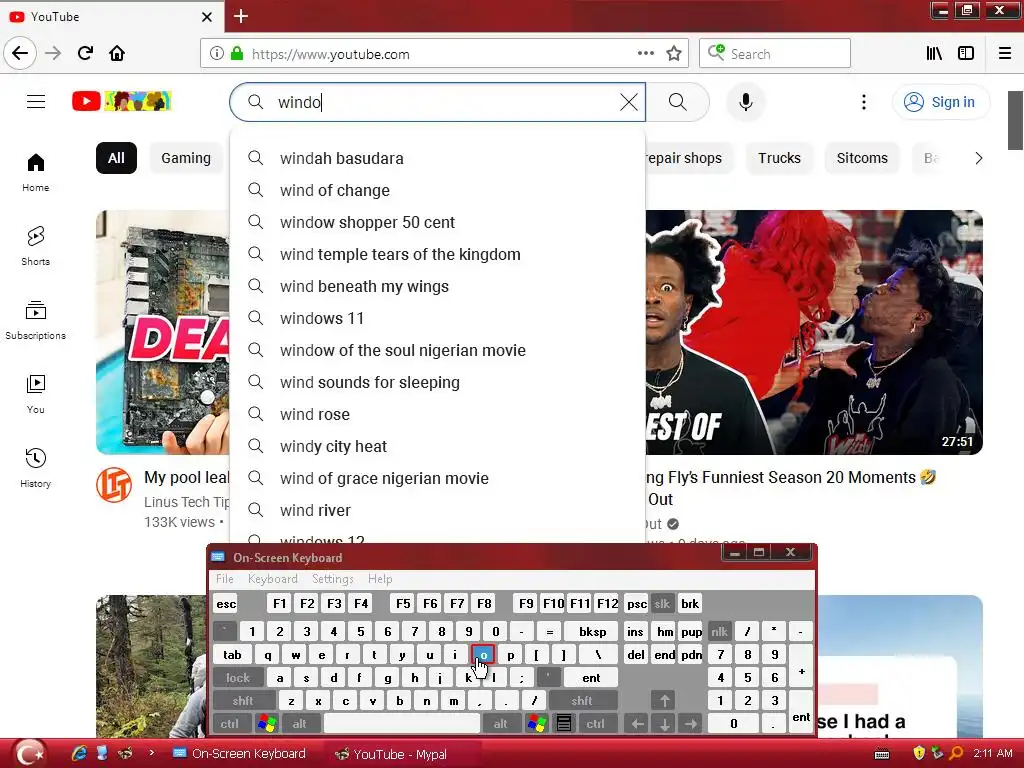Choose suggestion 'windows 11'
The width and height of the screenshot is (1024, 768).
(438, 318)
